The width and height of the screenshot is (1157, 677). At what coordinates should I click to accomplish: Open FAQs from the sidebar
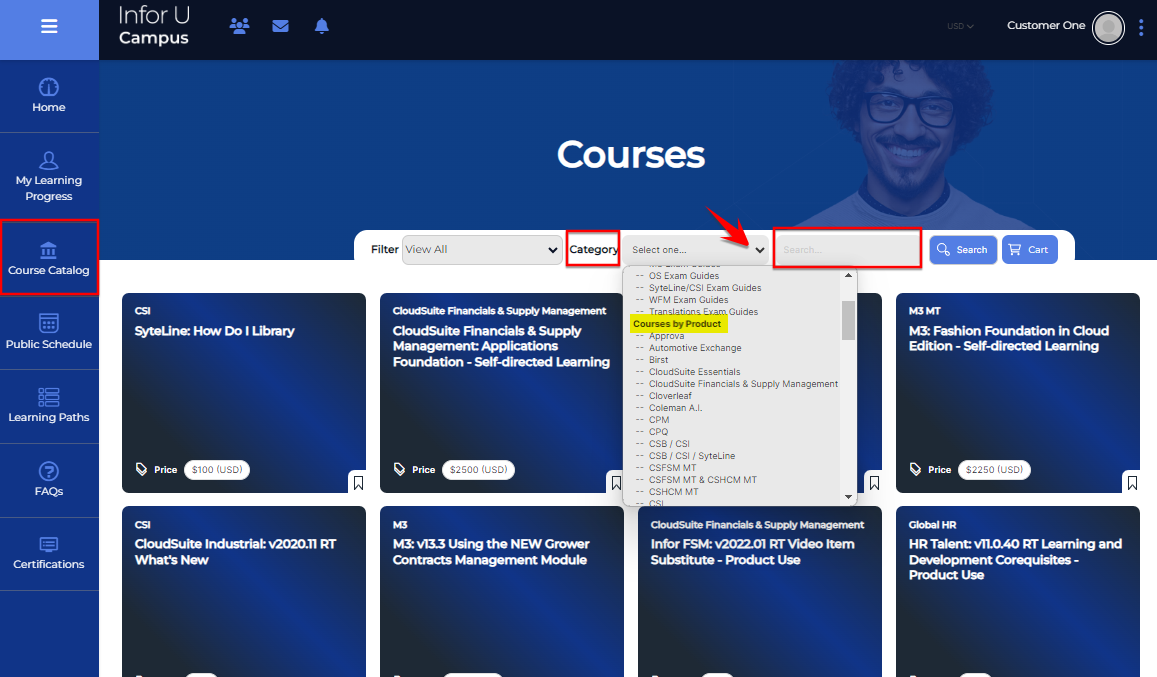click(x=49, y=480)
